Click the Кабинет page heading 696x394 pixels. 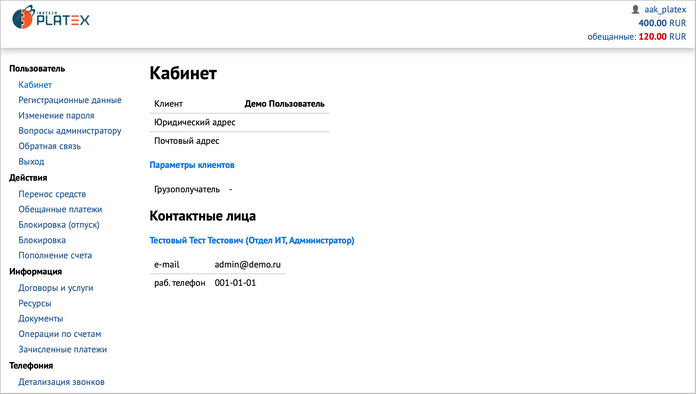183,73
